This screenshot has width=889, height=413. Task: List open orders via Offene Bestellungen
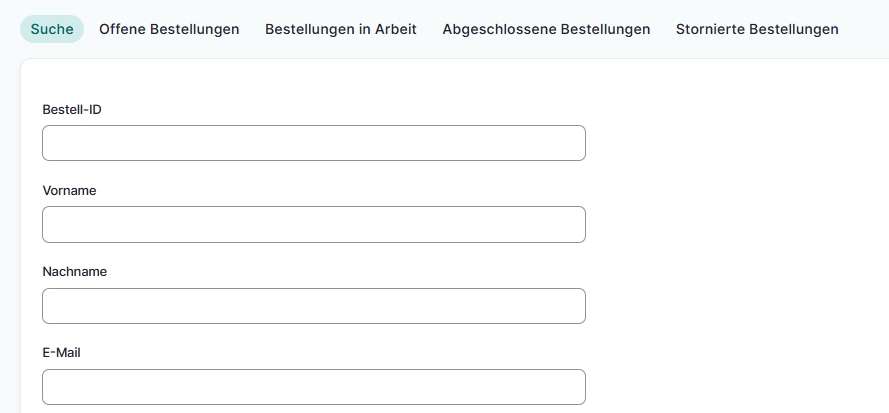tap(169, 29)
